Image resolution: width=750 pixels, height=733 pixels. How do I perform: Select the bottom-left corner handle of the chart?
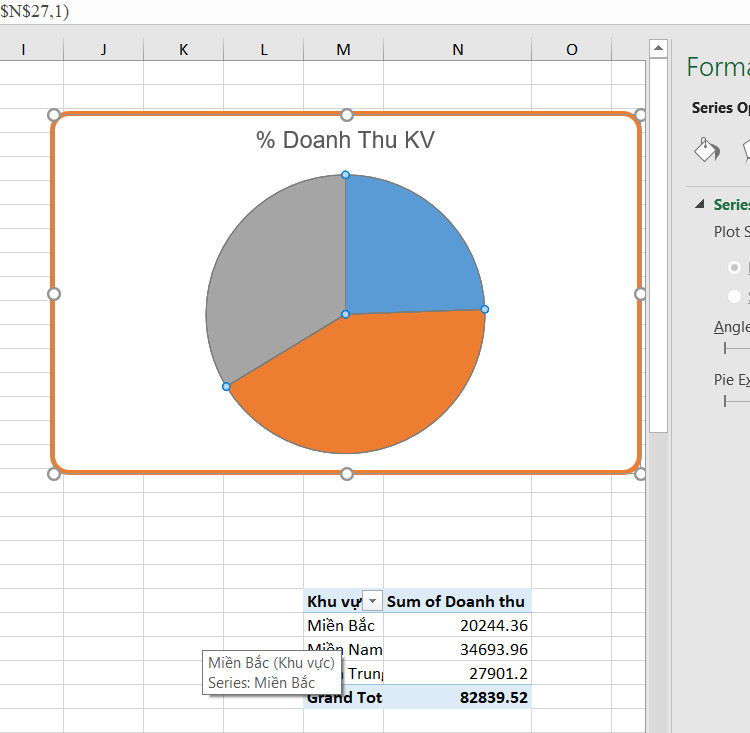54,474
